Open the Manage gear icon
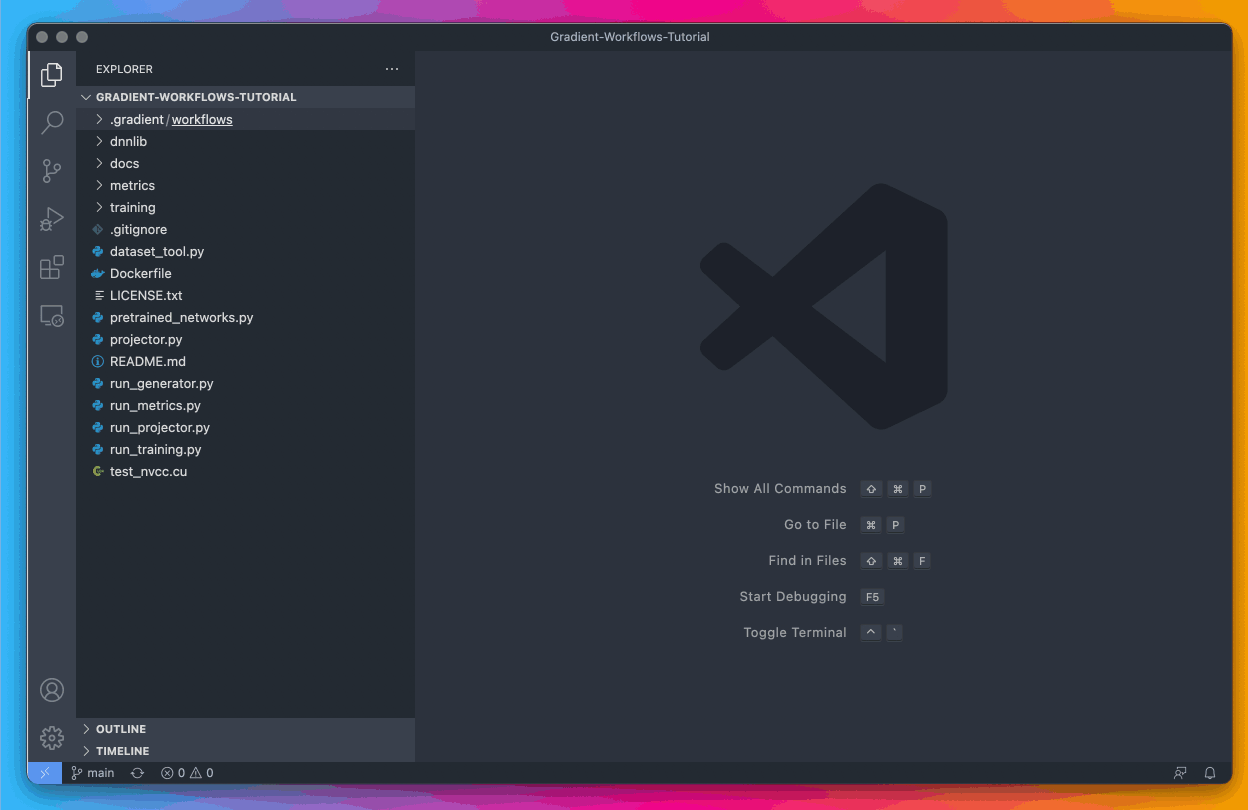This screenshot has width=1248, height=810. [52, 738]
